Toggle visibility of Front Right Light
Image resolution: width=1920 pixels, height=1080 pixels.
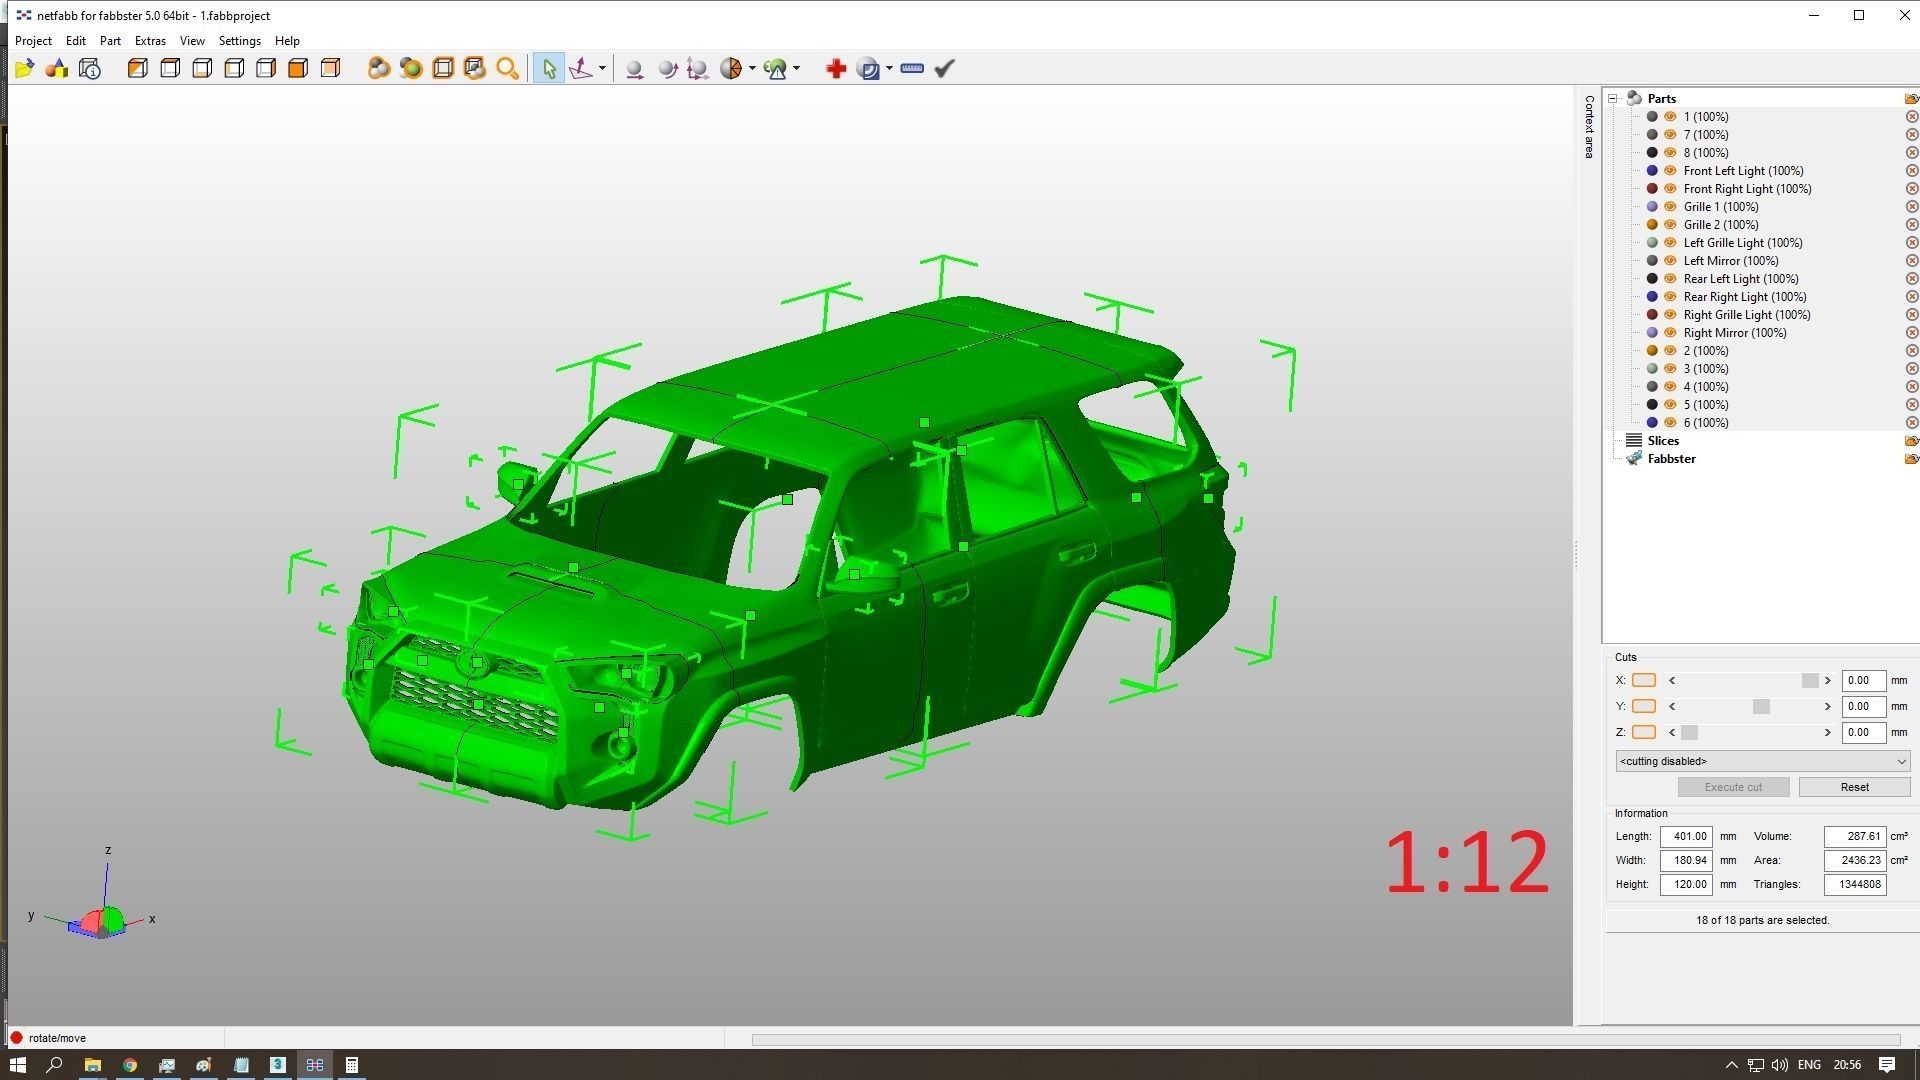(1670, 189)
